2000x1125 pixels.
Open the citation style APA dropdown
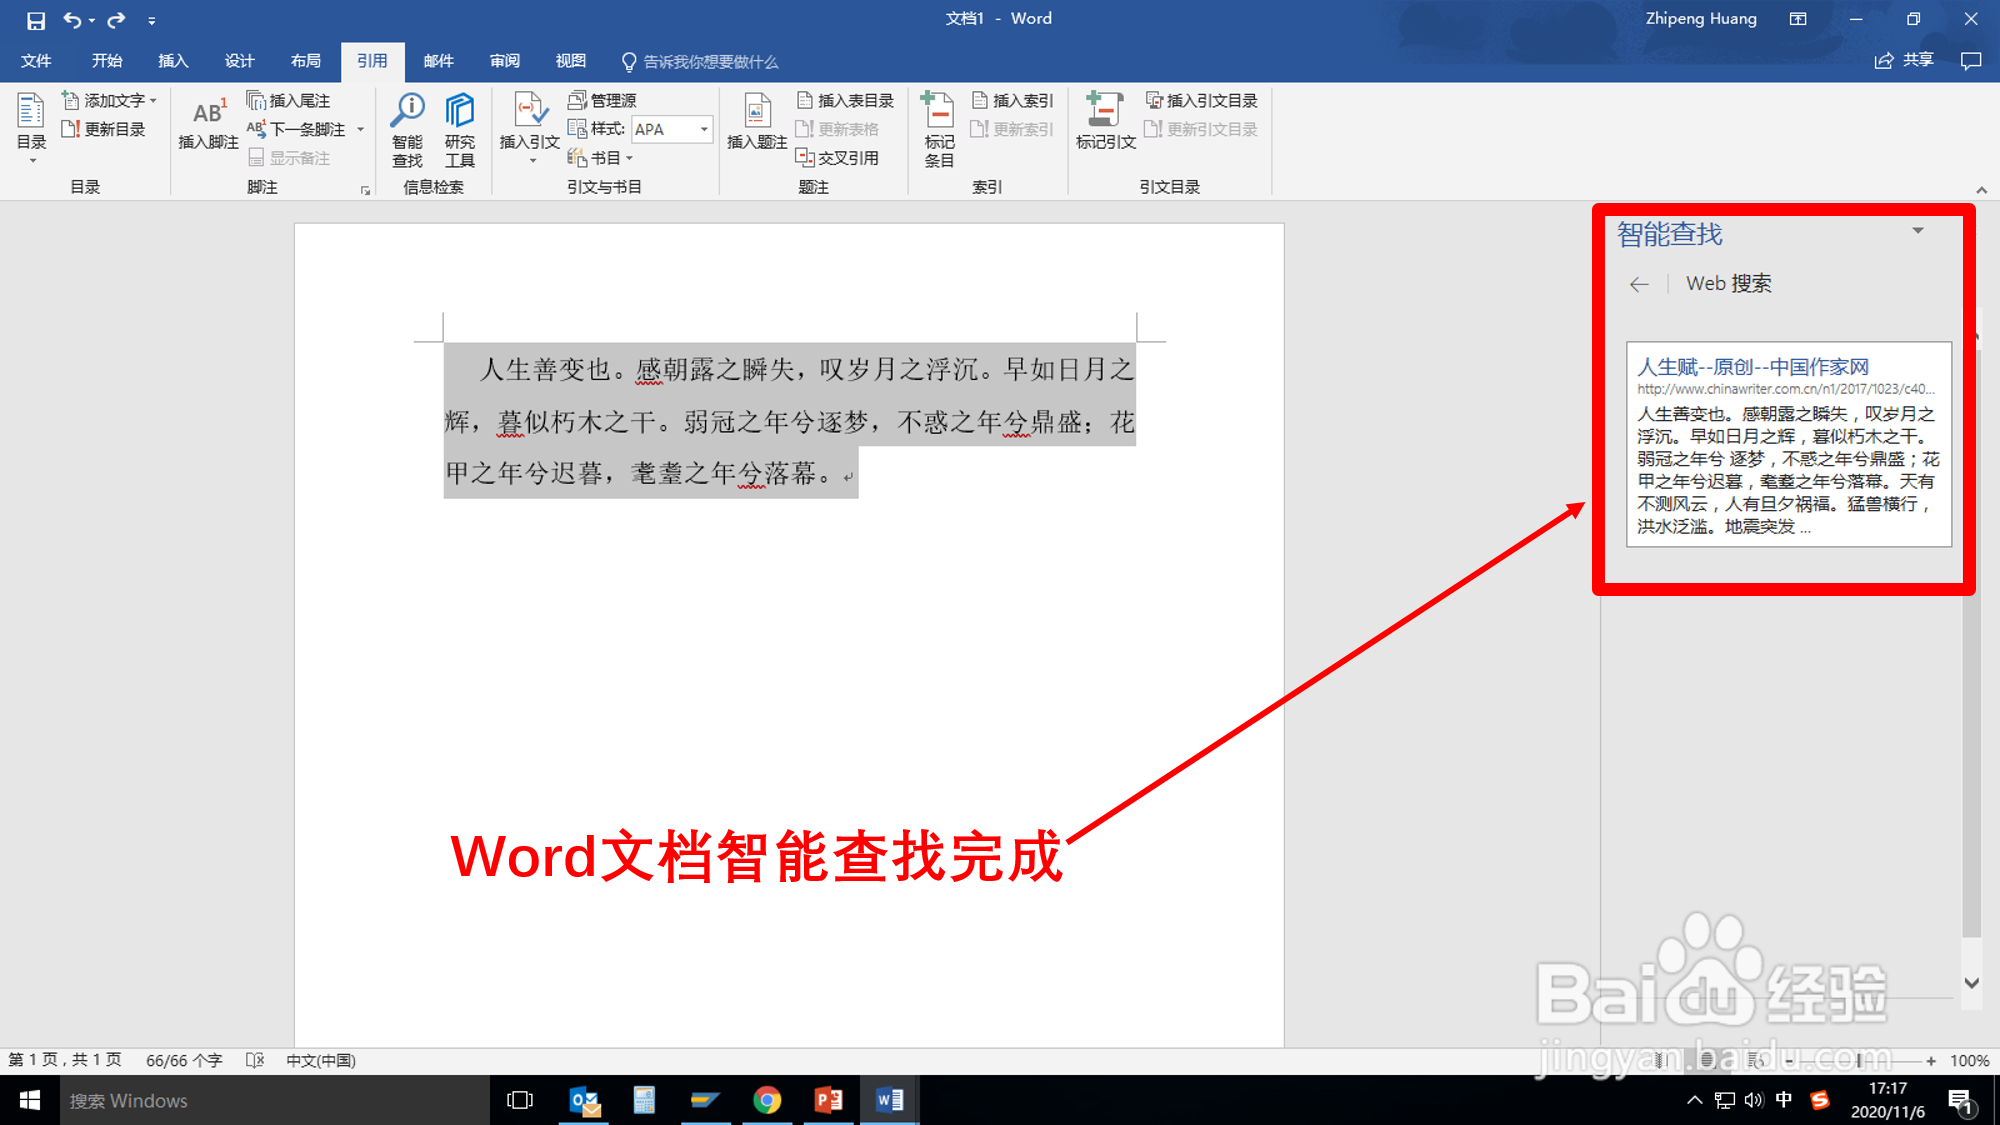704,129
